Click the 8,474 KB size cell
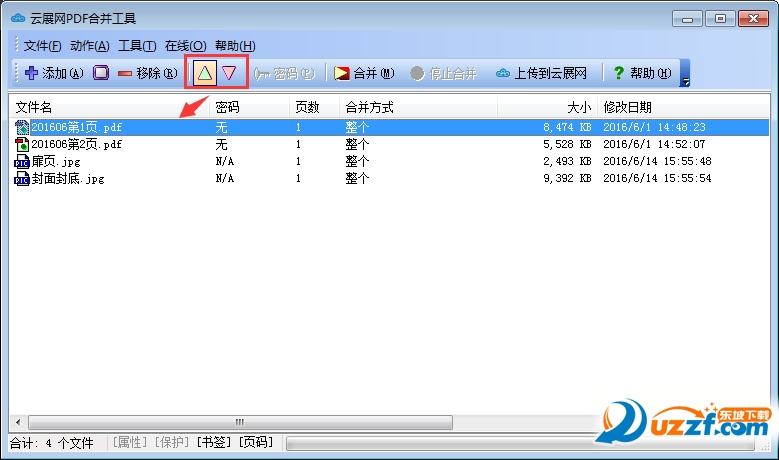Viewport: 779px width, 460px height. pos(567,127)
